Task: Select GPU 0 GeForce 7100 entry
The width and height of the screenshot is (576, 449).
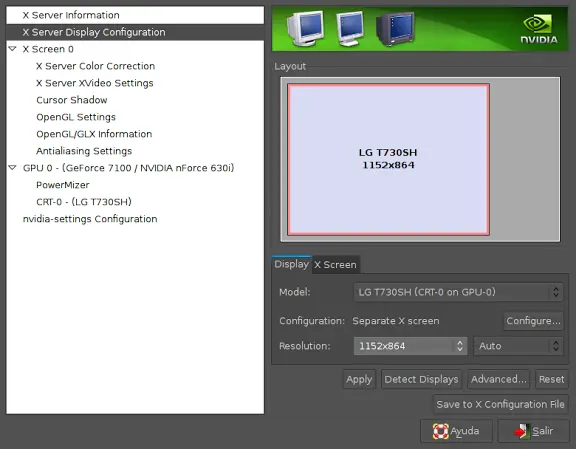Action: click(x=128, y=168)
